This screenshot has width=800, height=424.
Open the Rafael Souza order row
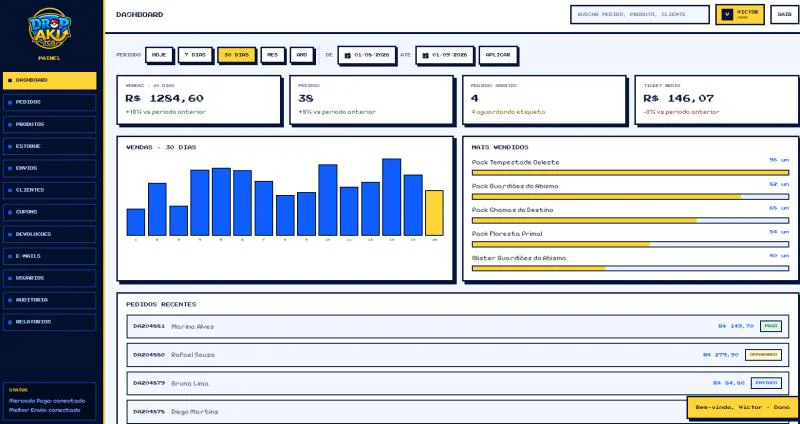pos(458,355)
